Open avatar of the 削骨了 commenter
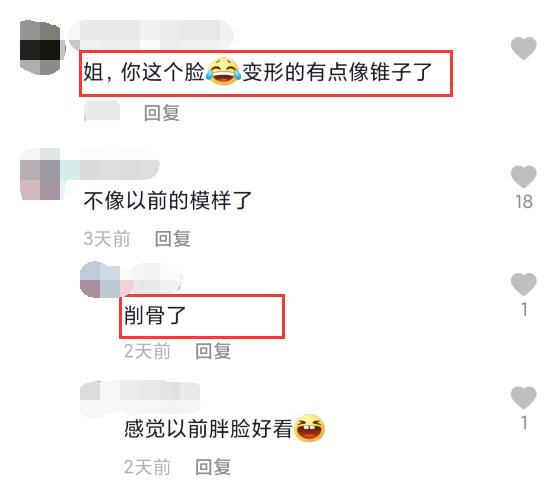The width and height of the screenshot is (554, 499). pos(102,280)
